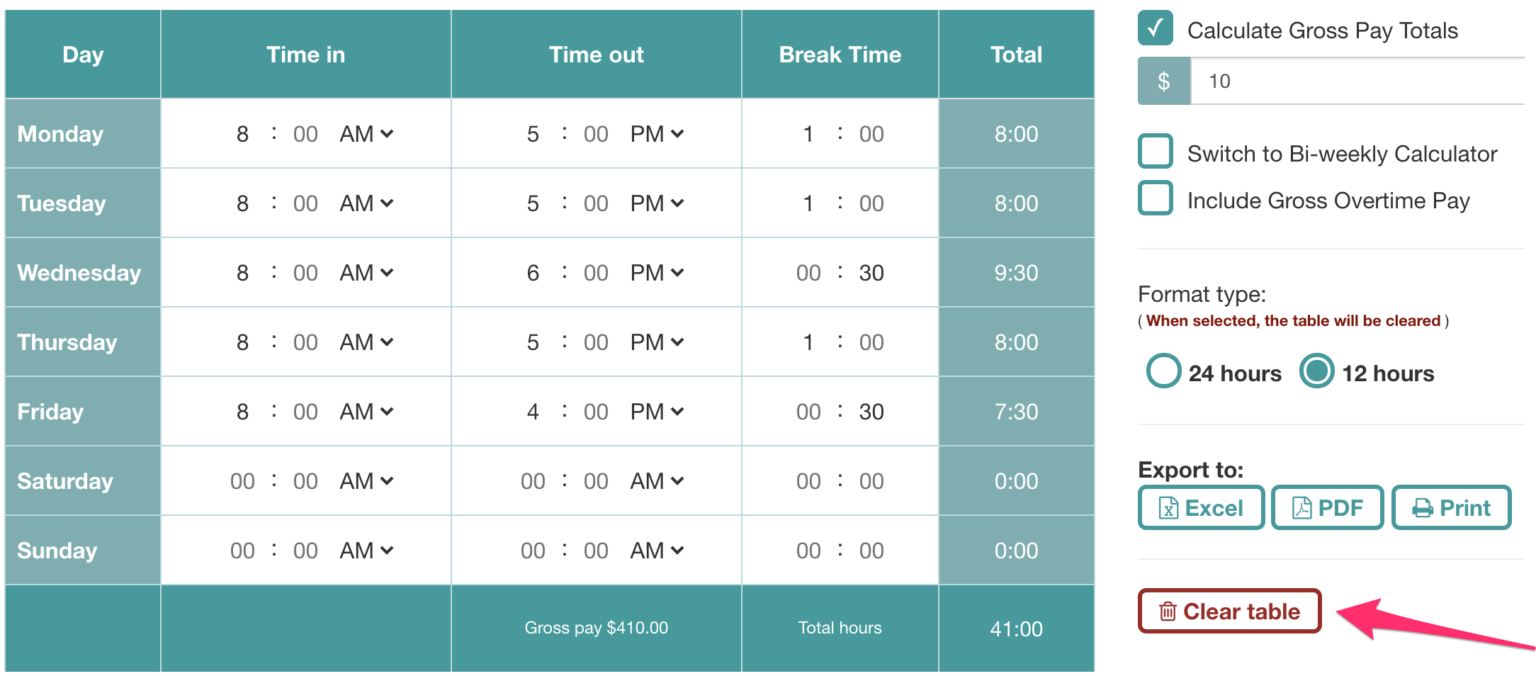Viewport: 1536px width, 676px height.
Task: Click Saturday Time in hour field
Action: coord(242,481)
